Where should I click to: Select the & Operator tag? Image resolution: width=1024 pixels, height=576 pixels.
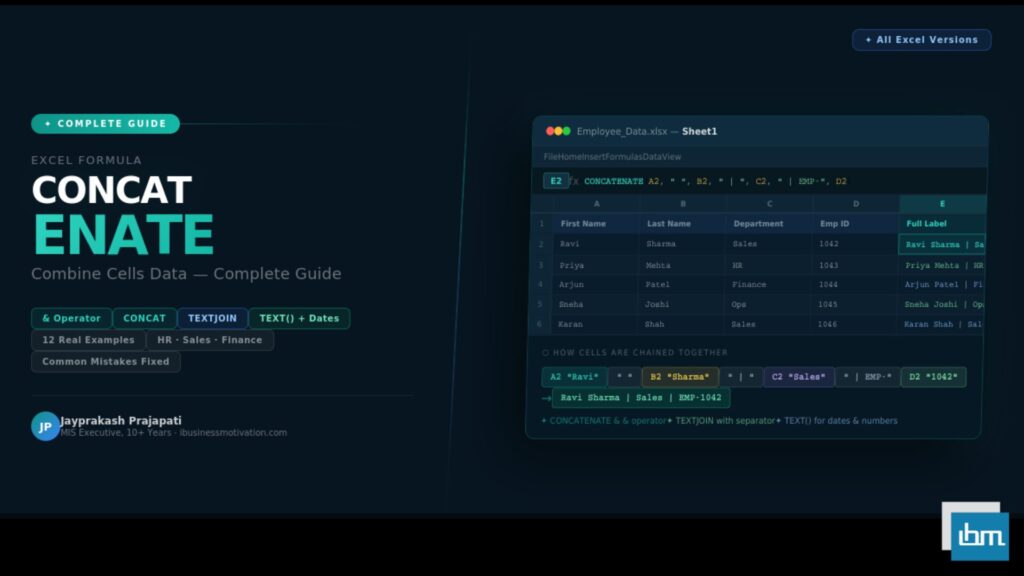(71, 318)
